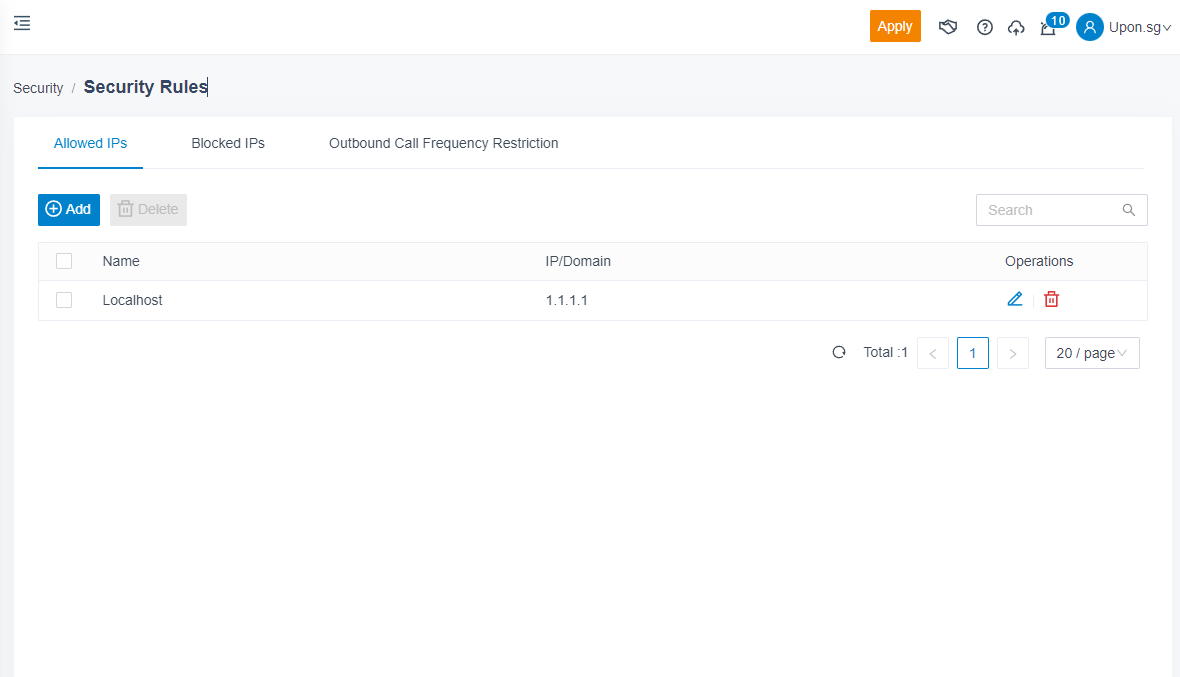Open Outbound Call Frequency Restriction tab

[x=443, y=143]
